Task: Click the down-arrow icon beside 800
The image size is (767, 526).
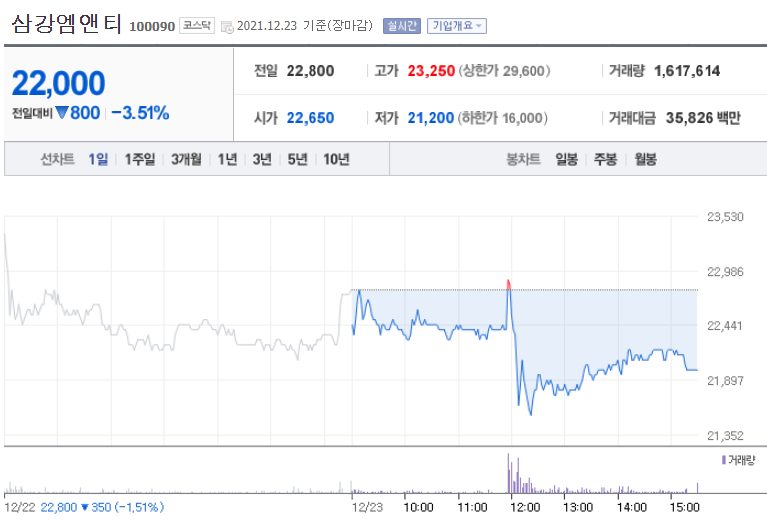Action: 62,113
